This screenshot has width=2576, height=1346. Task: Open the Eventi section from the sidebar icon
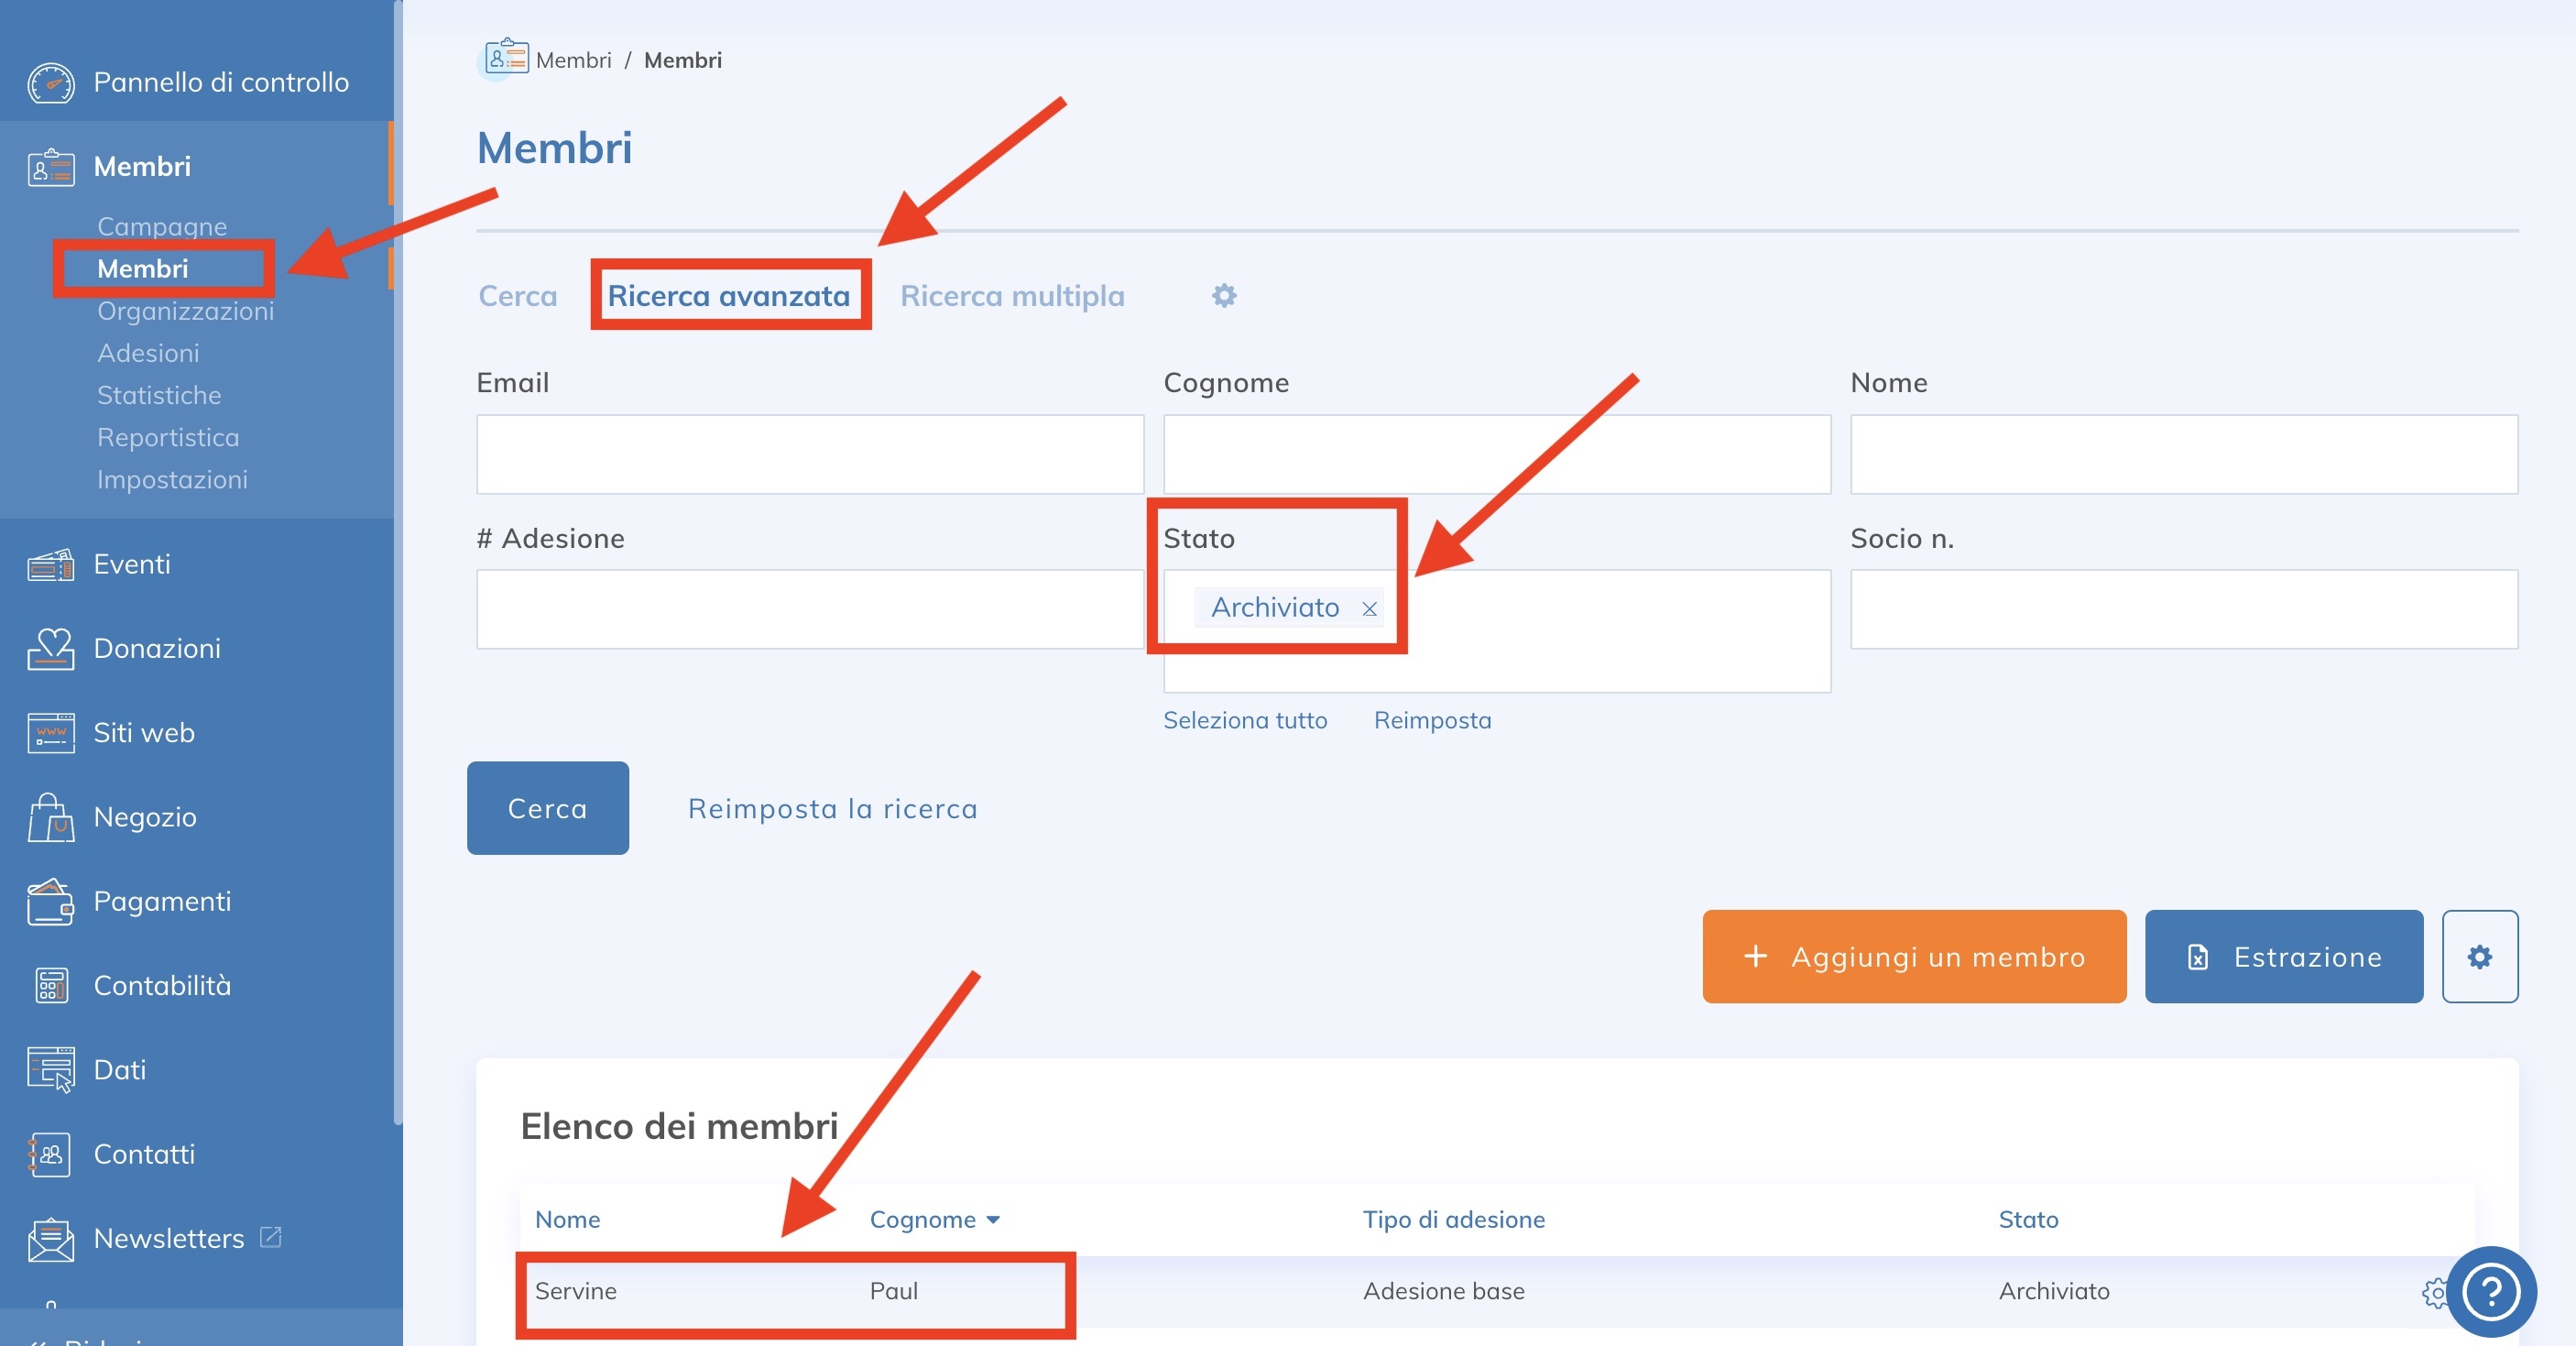pyautogui.click(x=50, y=565)
